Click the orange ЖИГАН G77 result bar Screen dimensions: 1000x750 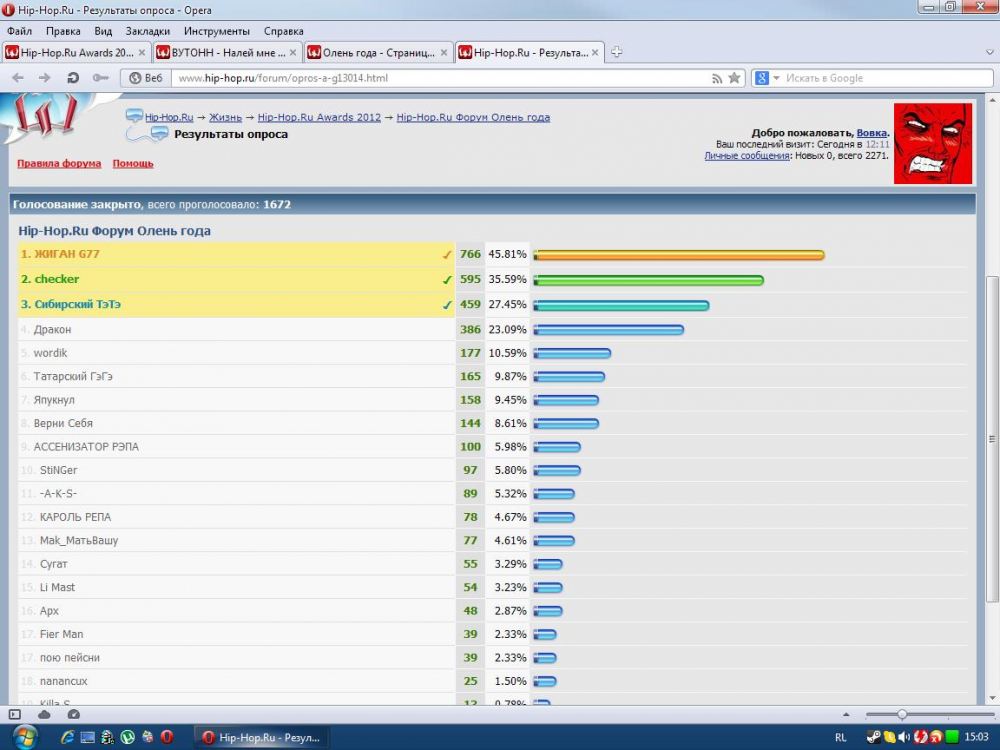[679, 255]
